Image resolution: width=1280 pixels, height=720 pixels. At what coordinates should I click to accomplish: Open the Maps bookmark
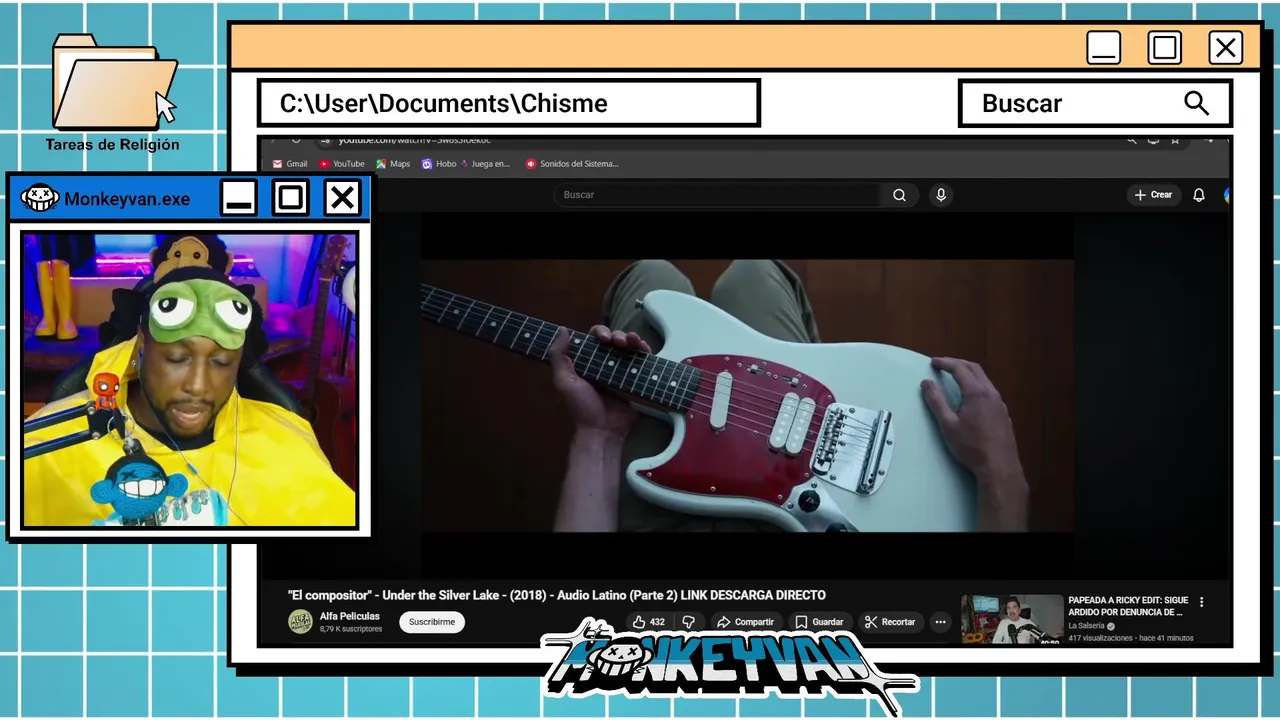(x=393, y=164)
